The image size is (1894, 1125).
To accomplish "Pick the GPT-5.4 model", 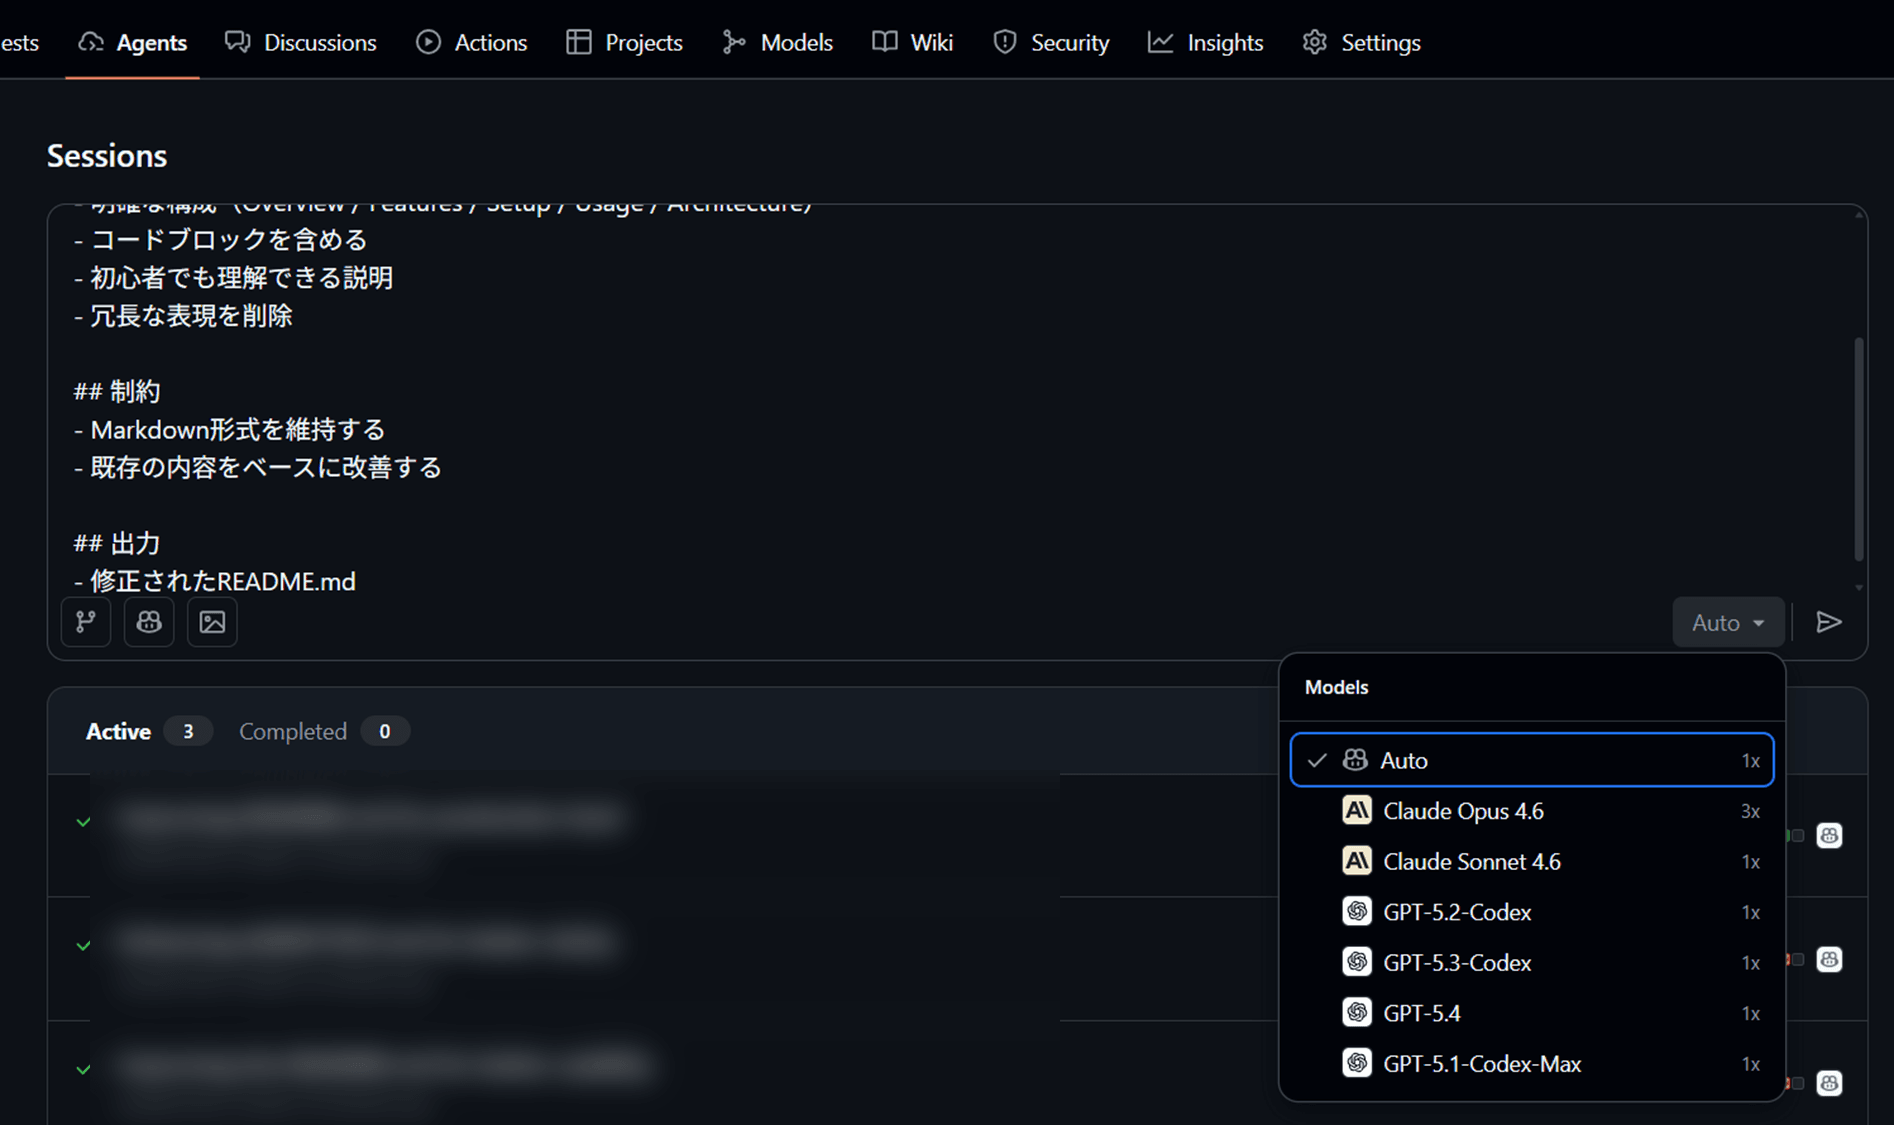I will 1532,1013.
